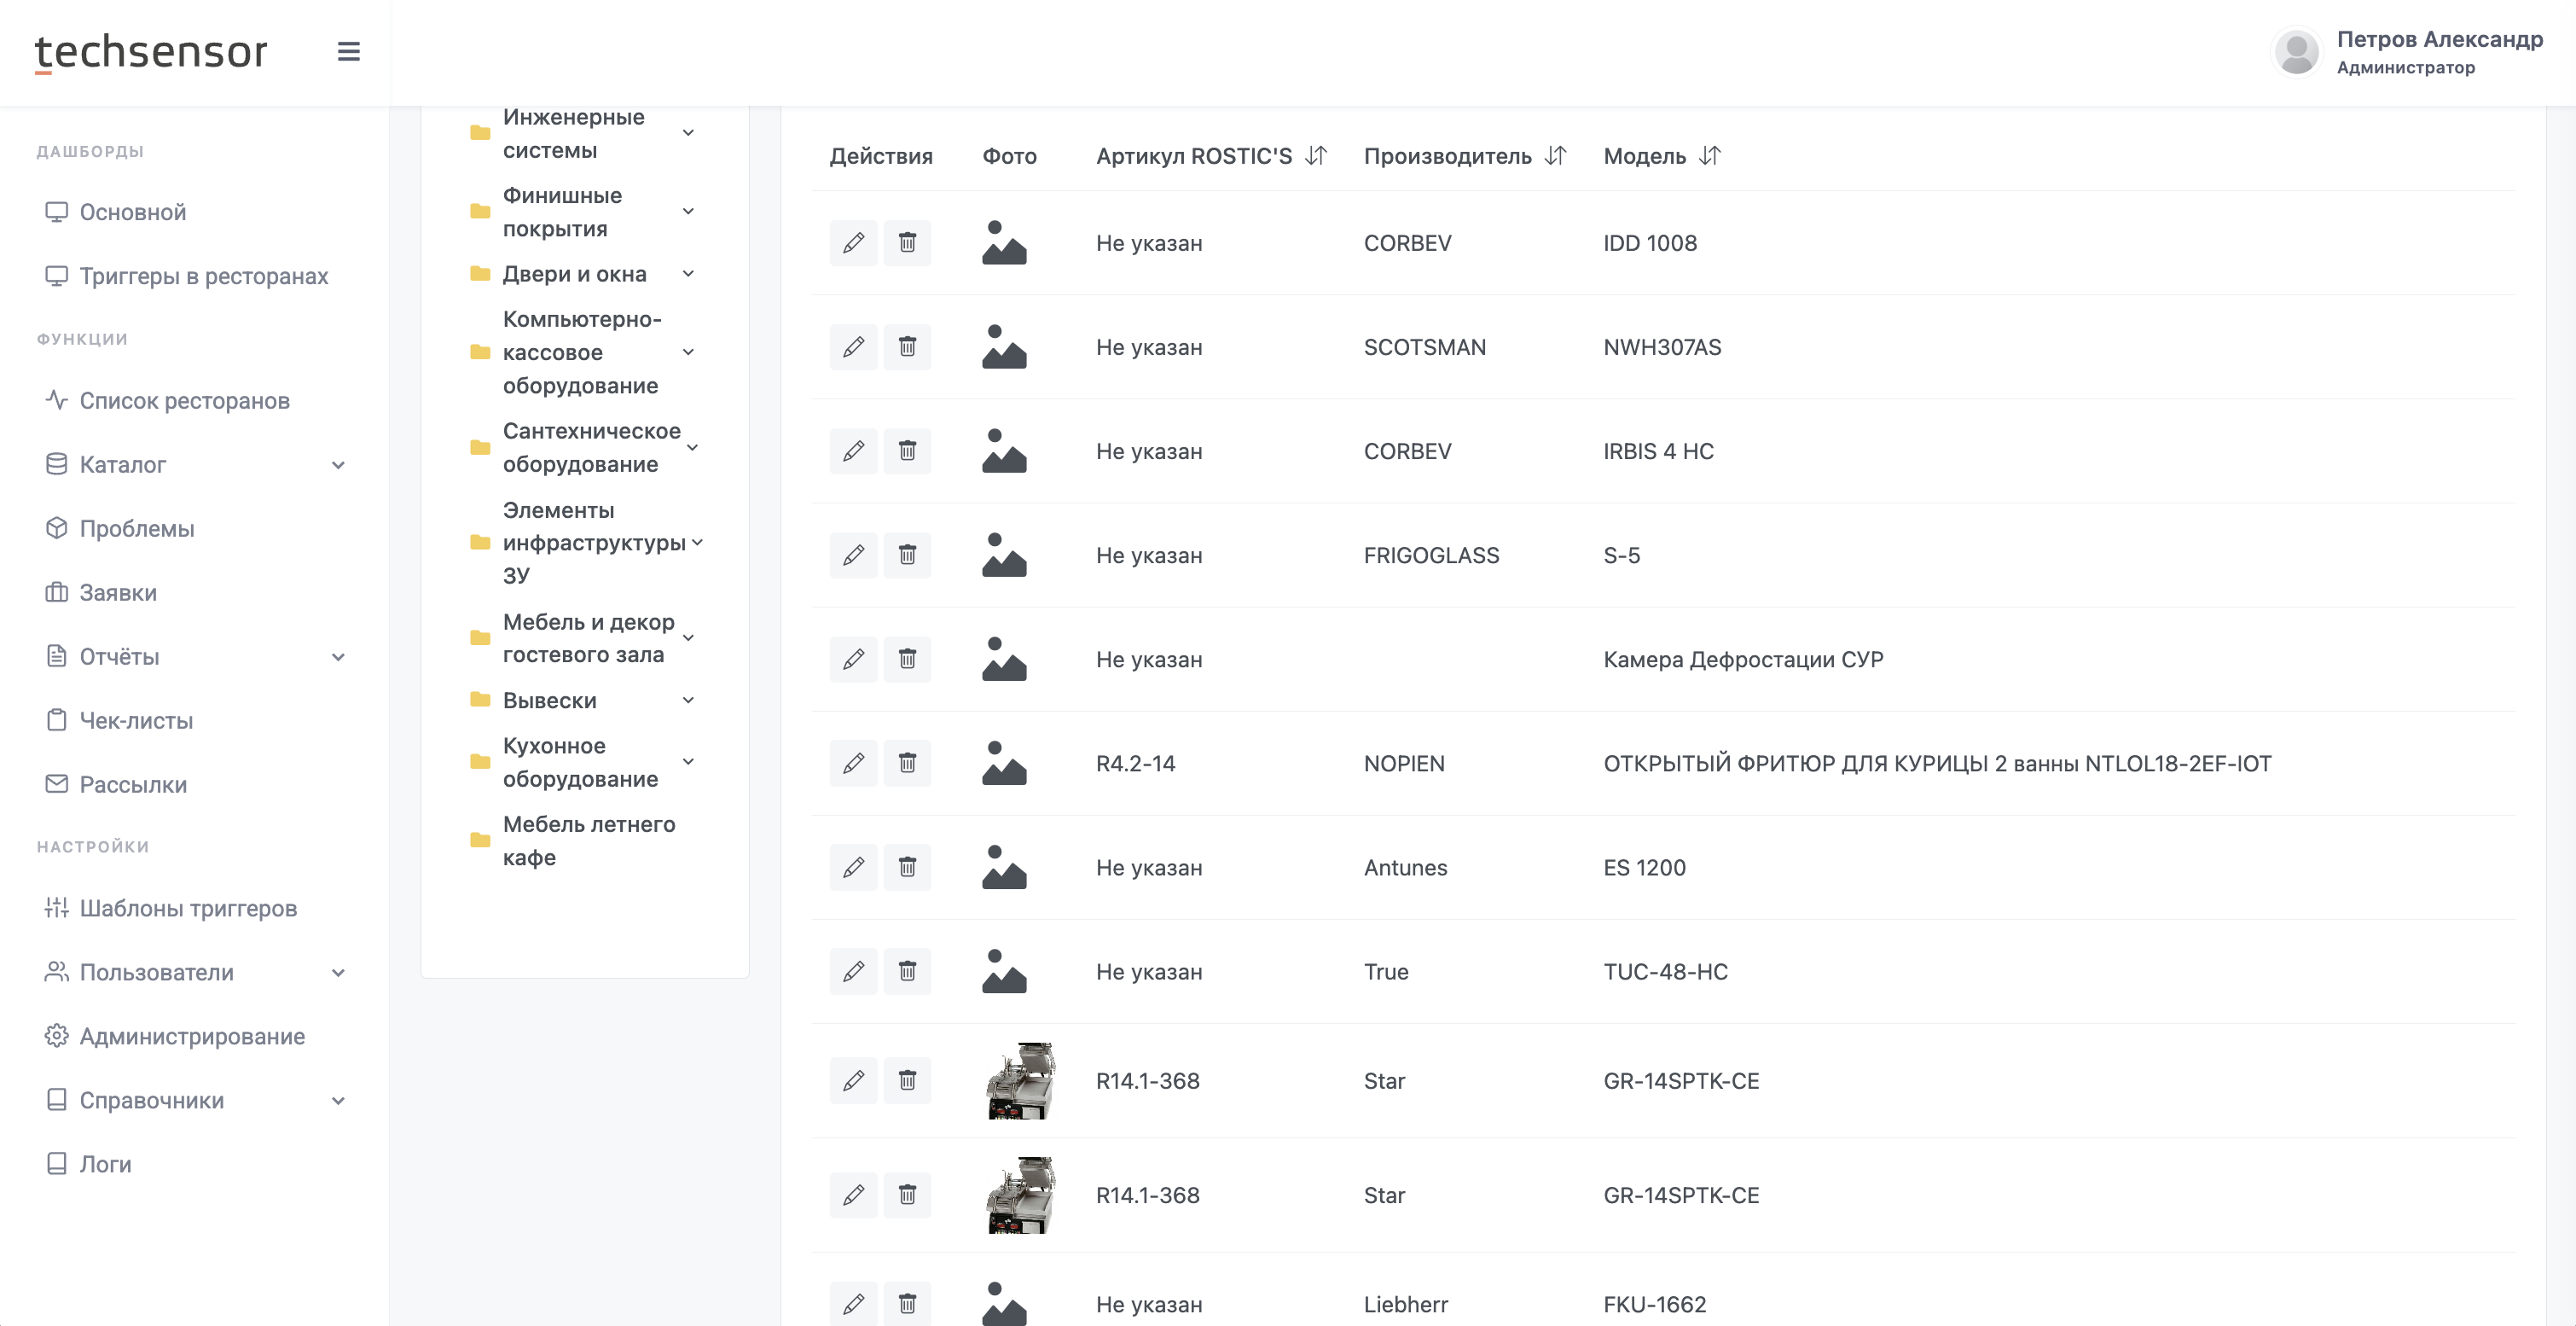Delete the Камера Дефростации СУР row

tap(907, 659)
